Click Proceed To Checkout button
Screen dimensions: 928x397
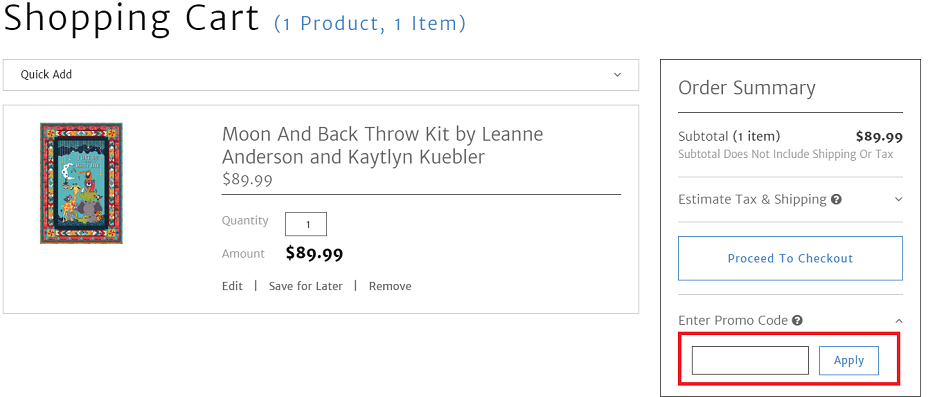click(790, 259)
